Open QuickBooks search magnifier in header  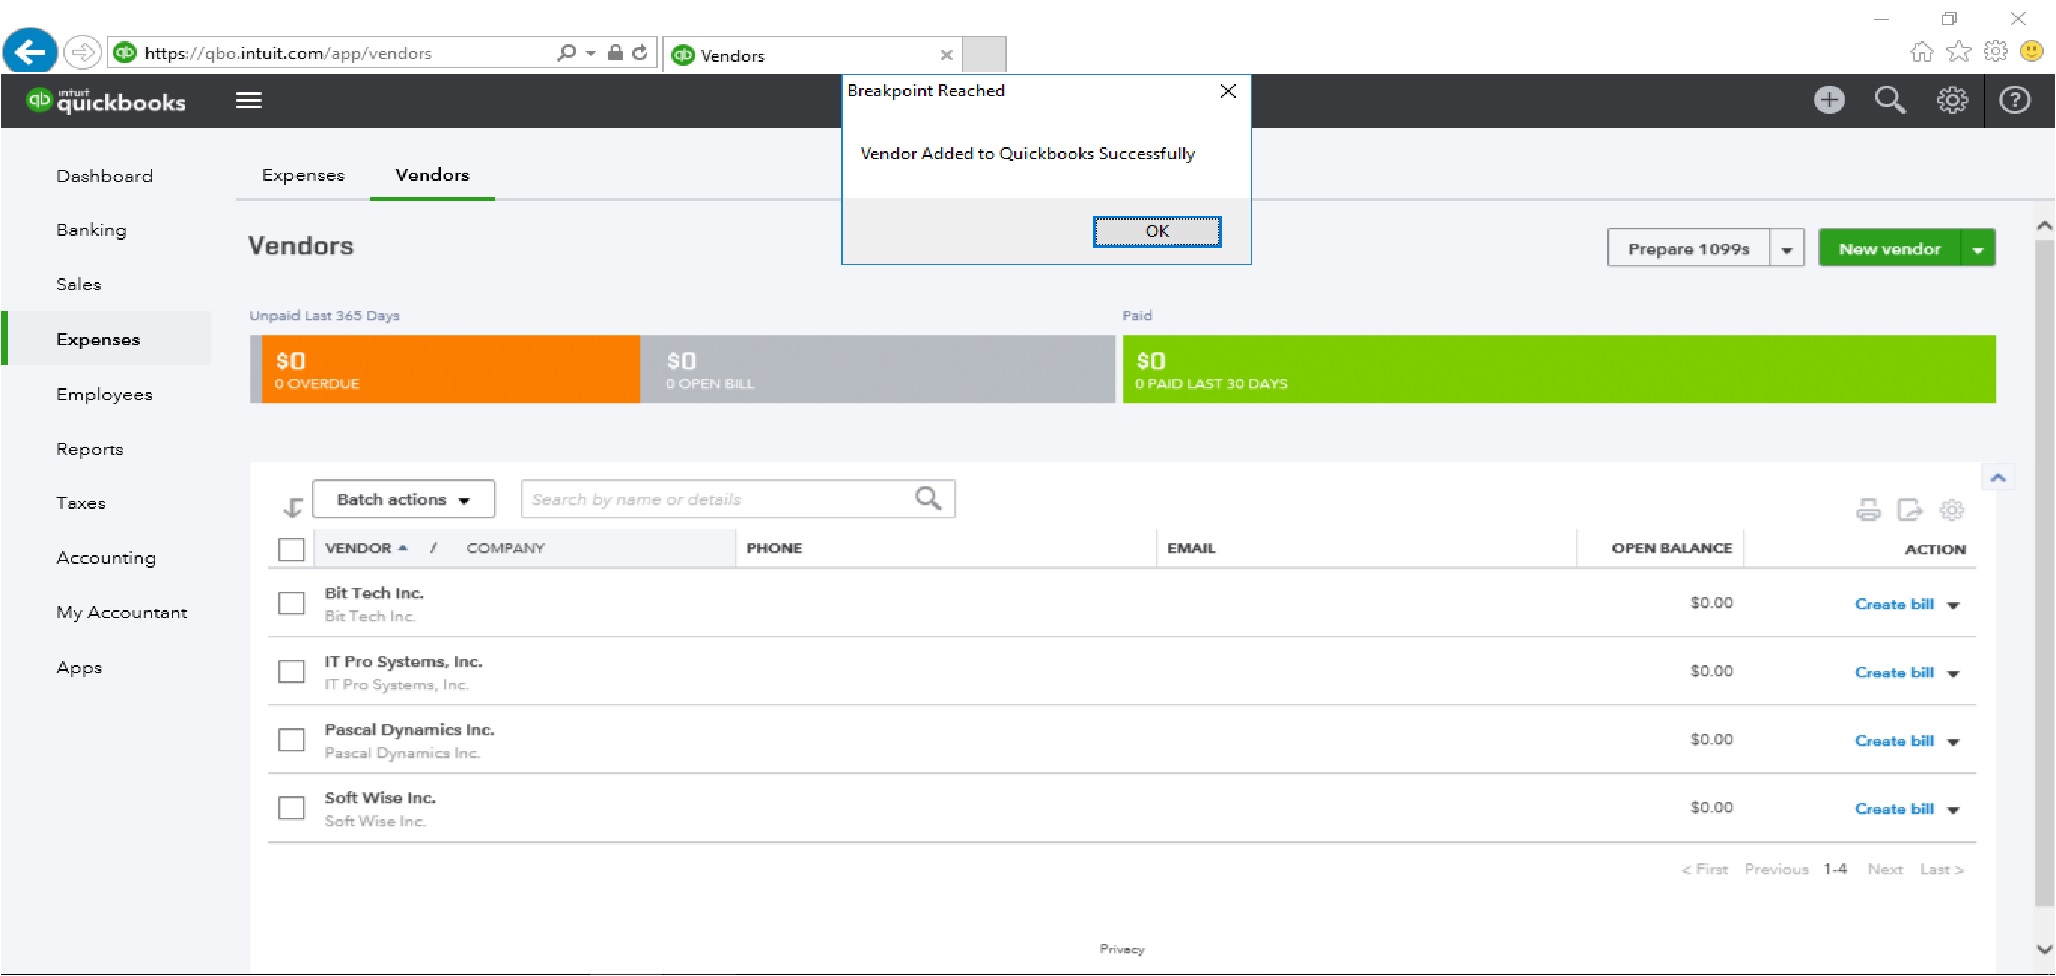click(x=1890, y=100)
